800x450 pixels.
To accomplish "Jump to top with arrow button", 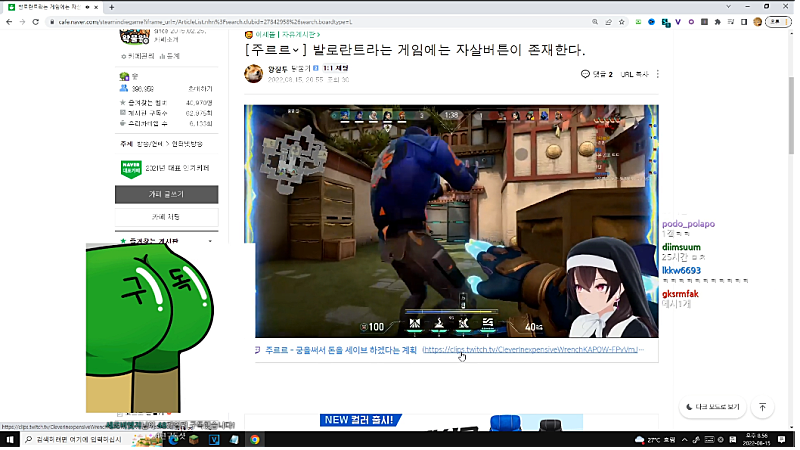I will [x=763, y=407].
